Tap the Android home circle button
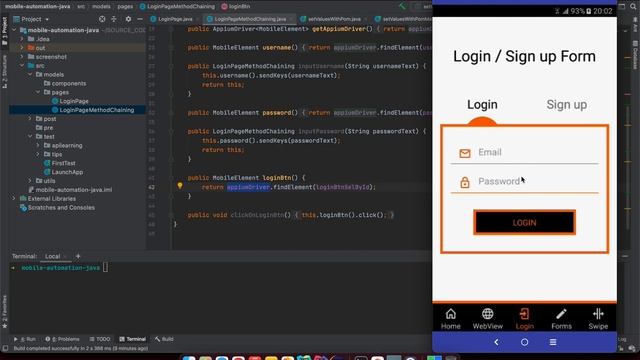 tap(524, 342)
